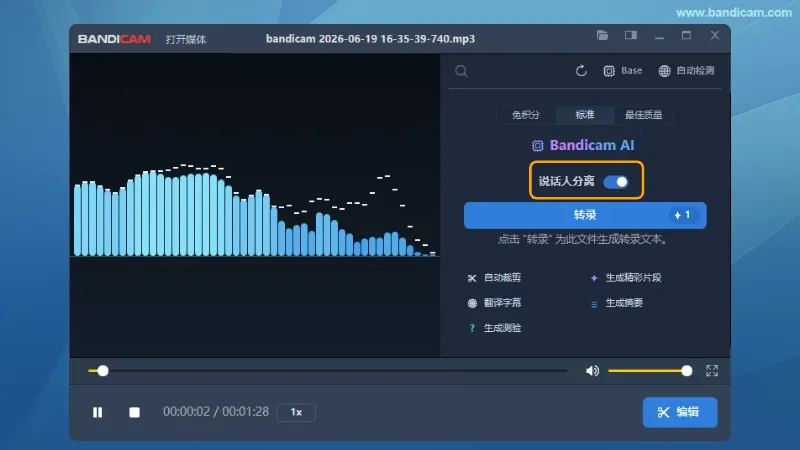Choose 生成精彩片段 option
Viewport: 800px width, 450px height.
click(x=626, y=278)
